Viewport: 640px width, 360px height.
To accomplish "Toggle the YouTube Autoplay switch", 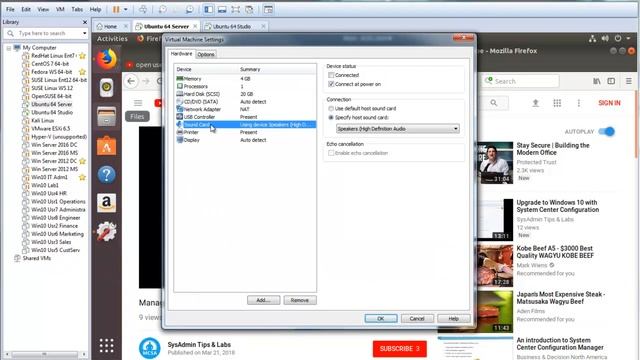I will coord(607,131).
